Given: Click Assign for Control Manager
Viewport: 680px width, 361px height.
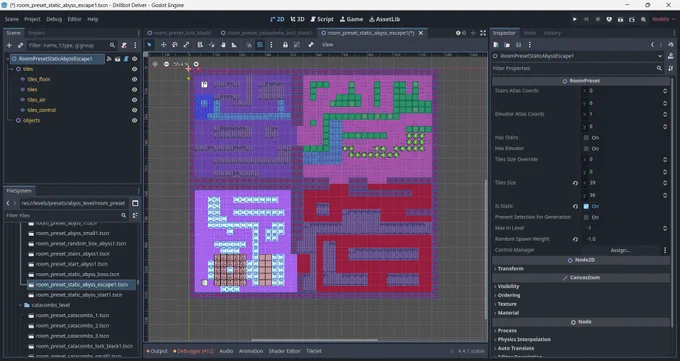Looking at the screenshot, I should [620, 250].
